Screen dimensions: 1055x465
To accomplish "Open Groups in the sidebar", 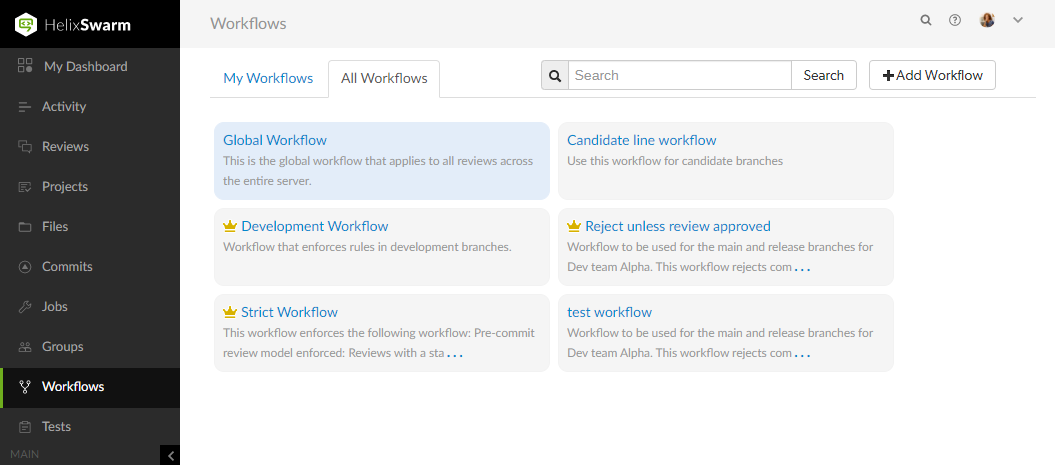I will [x=62, y=347].
